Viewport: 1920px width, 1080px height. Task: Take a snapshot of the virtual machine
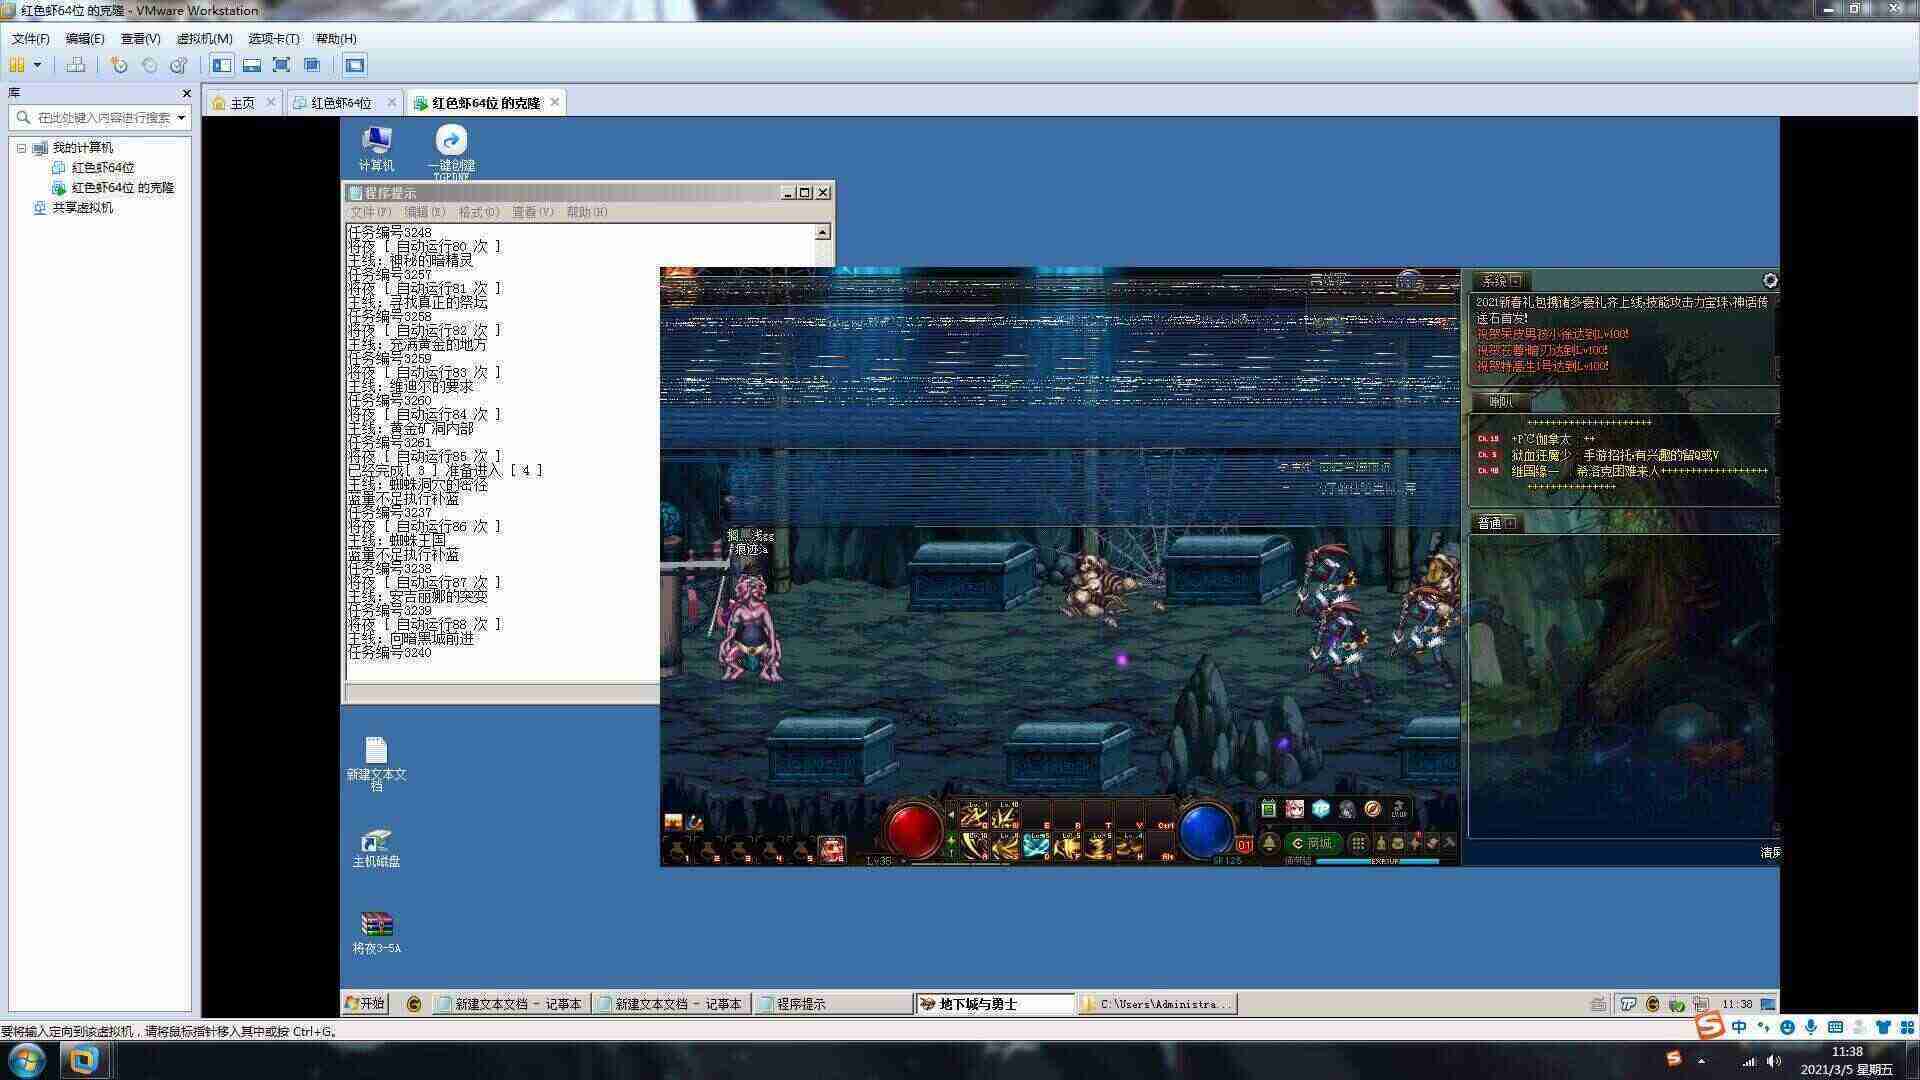coord(119,65)
